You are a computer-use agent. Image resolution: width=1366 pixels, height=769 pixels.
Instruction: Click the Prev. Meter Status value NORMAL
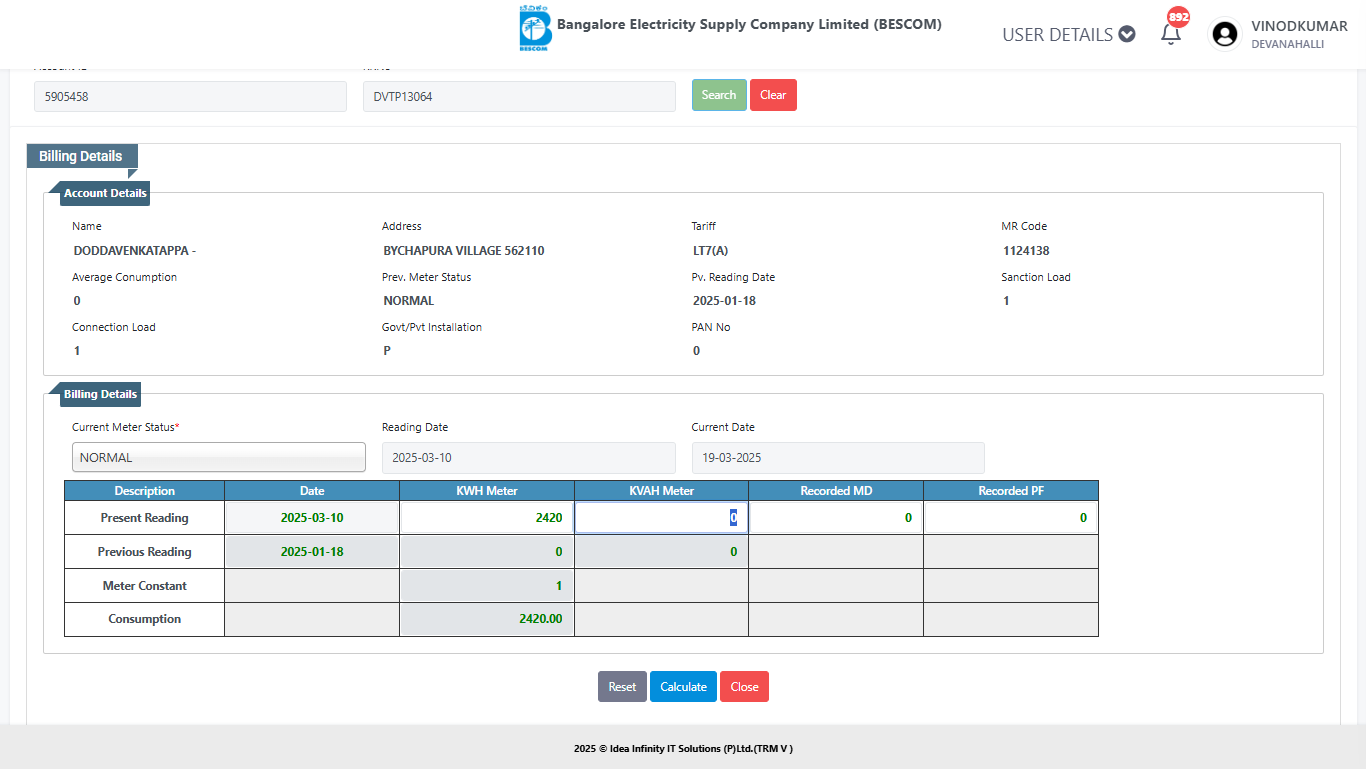click(409, 301)
